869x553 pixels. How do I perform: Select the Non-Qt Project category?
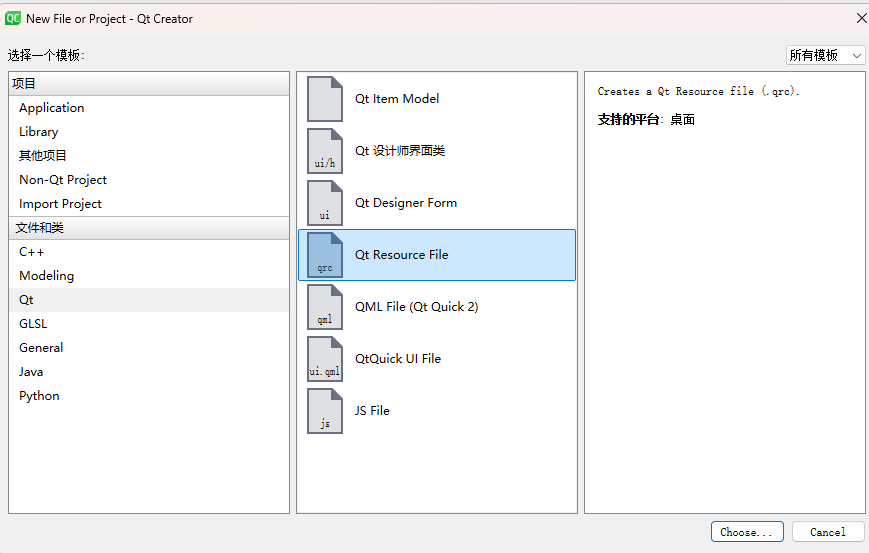pyautogui.click(x=149, y=180)
